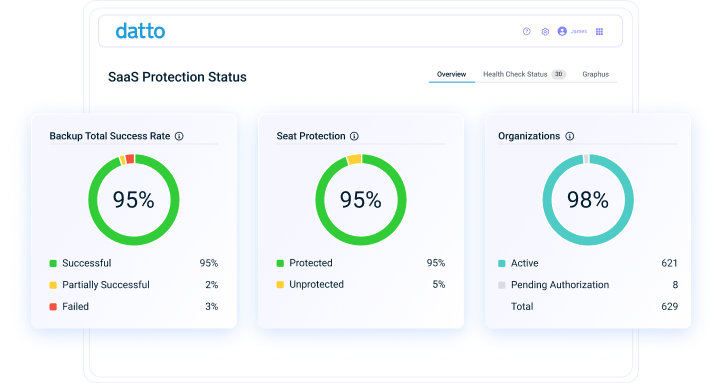Click the 5% Unprotected value
Screen dimensions: 723x383
coord(439,284)
